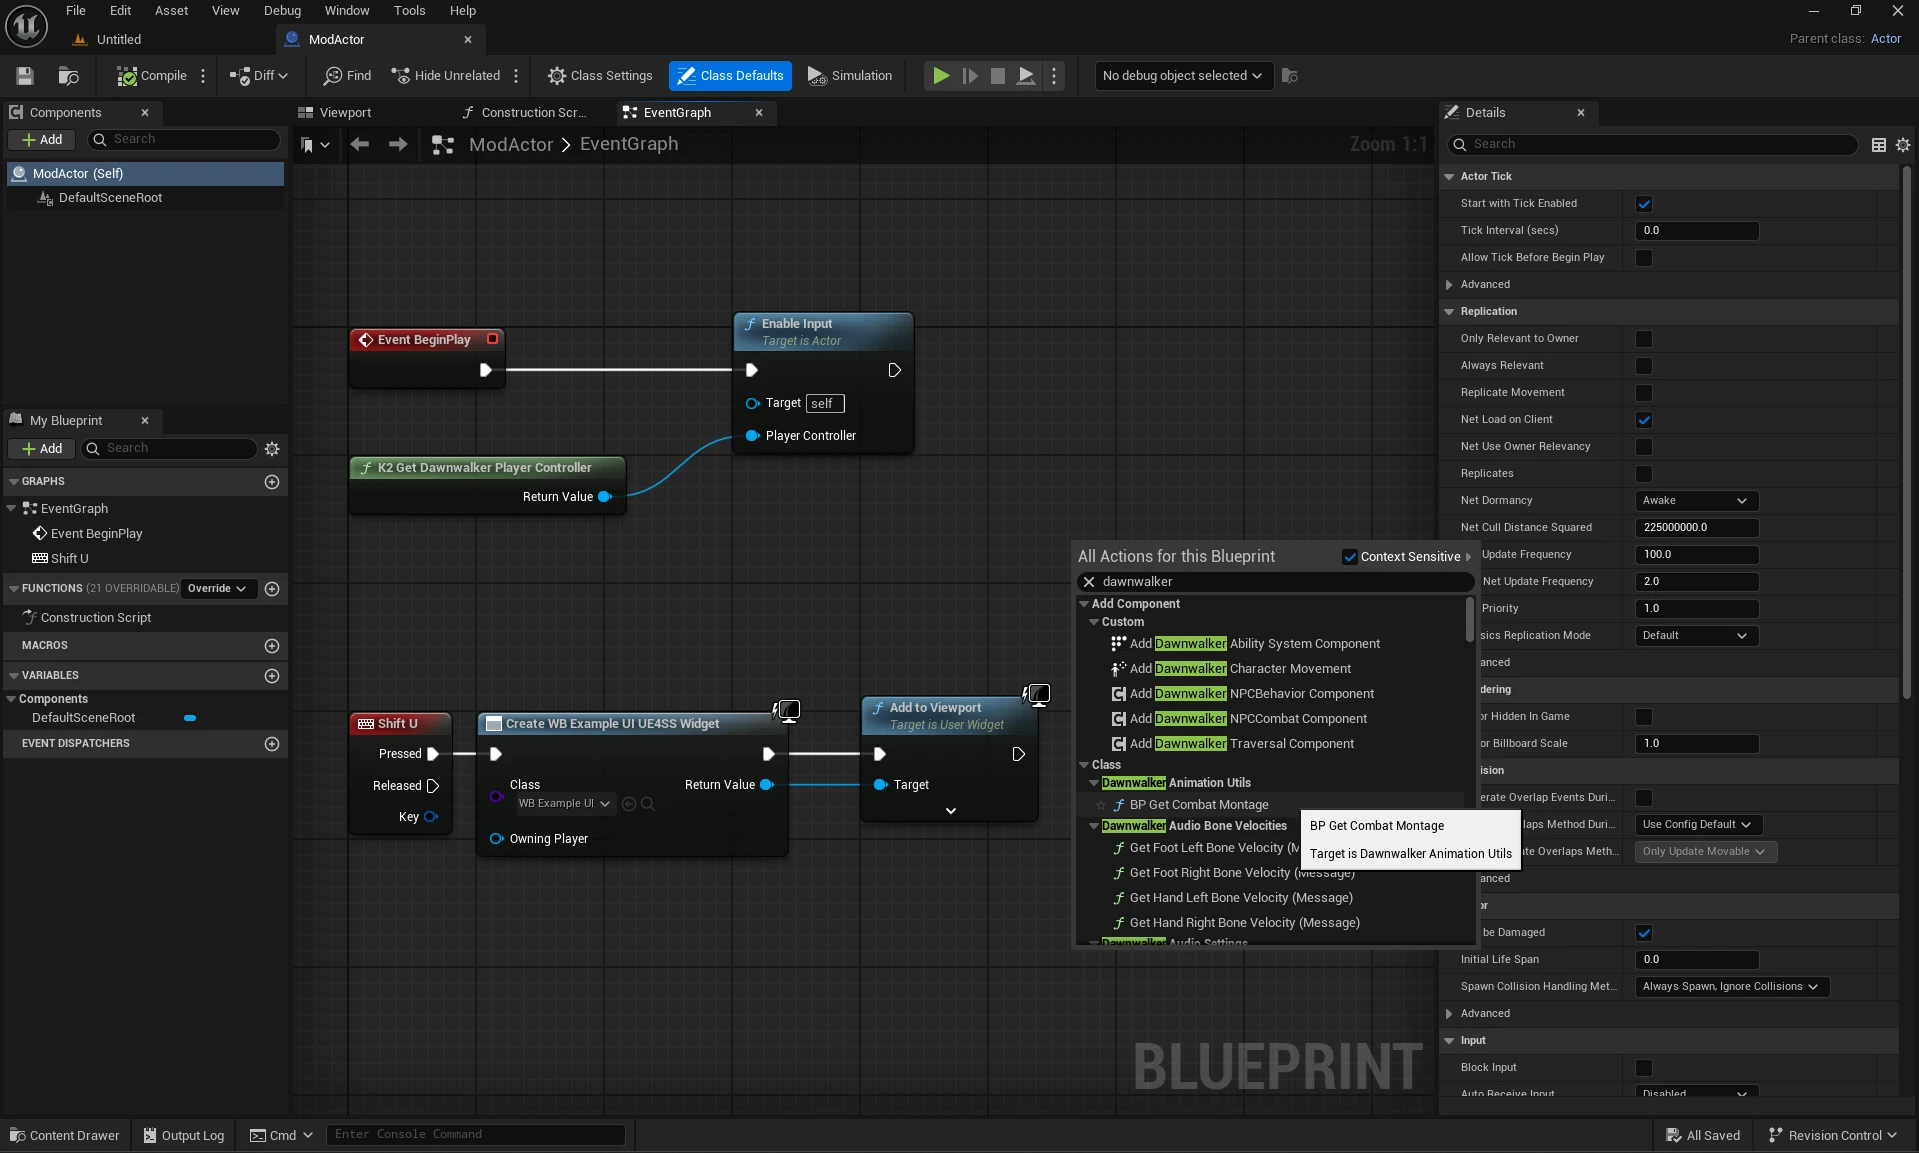1919x1153 pixels.
Task: Navigate forward in graph history
Action: point(398,144)
